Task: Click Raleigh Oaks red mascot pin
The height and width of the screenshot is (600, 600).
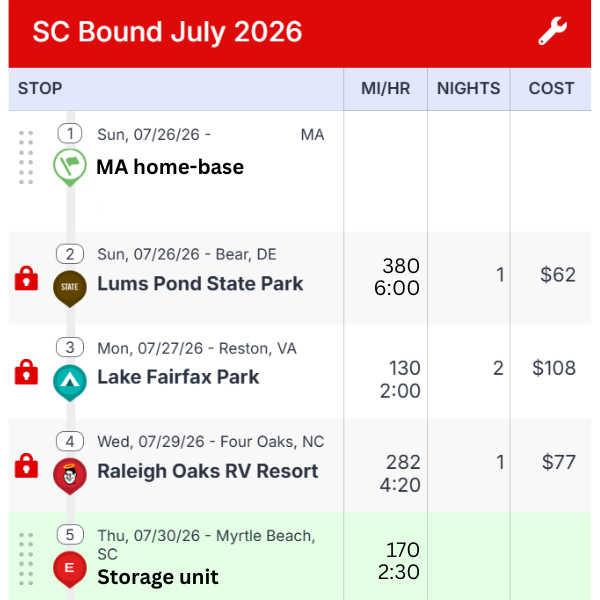Action: pyautogui.click(x=70, y=476)
